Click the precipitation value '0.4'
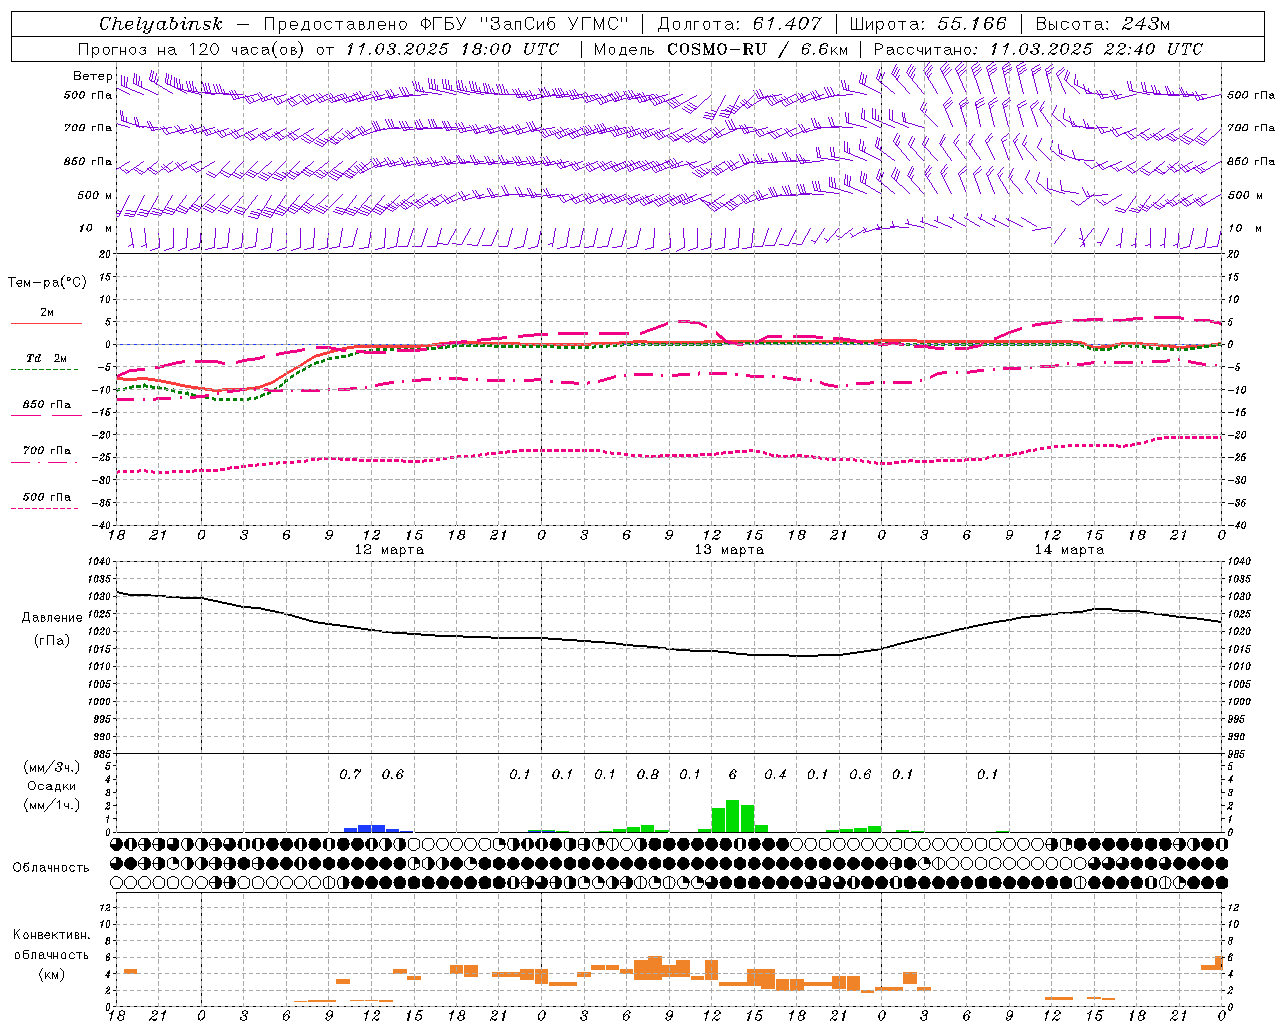 [775, 774]
